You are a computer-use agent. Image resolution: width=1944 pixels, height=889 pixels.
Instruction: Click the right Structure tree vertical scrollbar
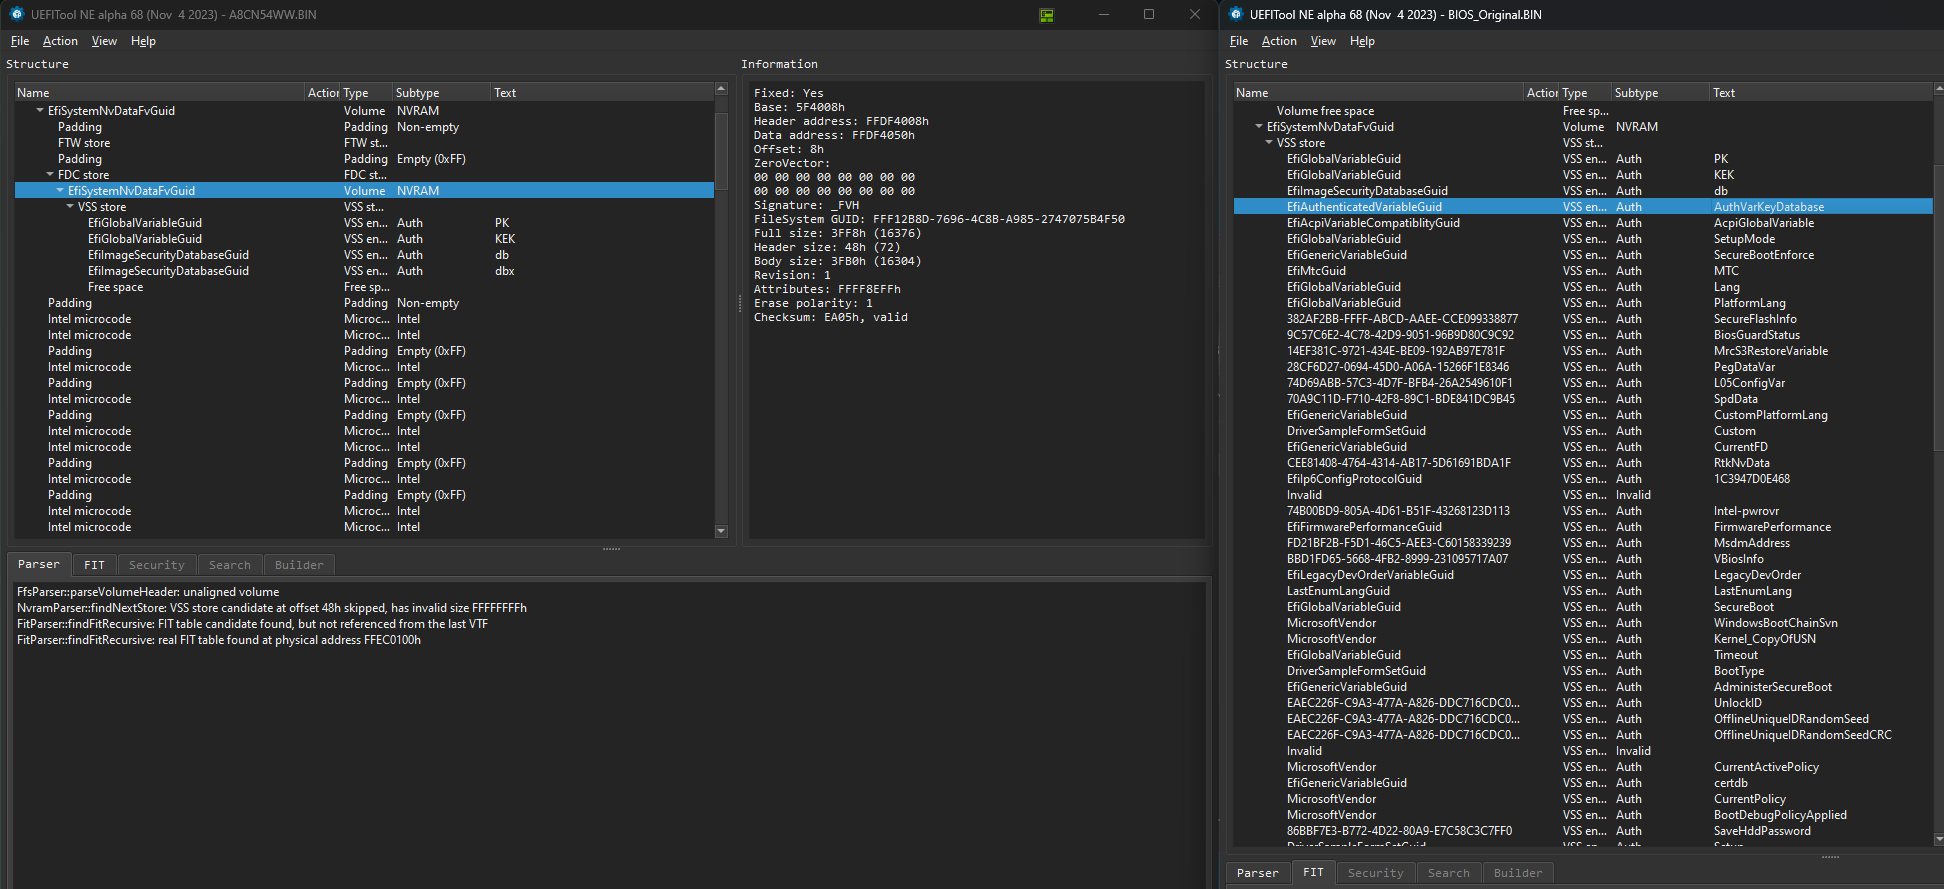pos(1939,300)
